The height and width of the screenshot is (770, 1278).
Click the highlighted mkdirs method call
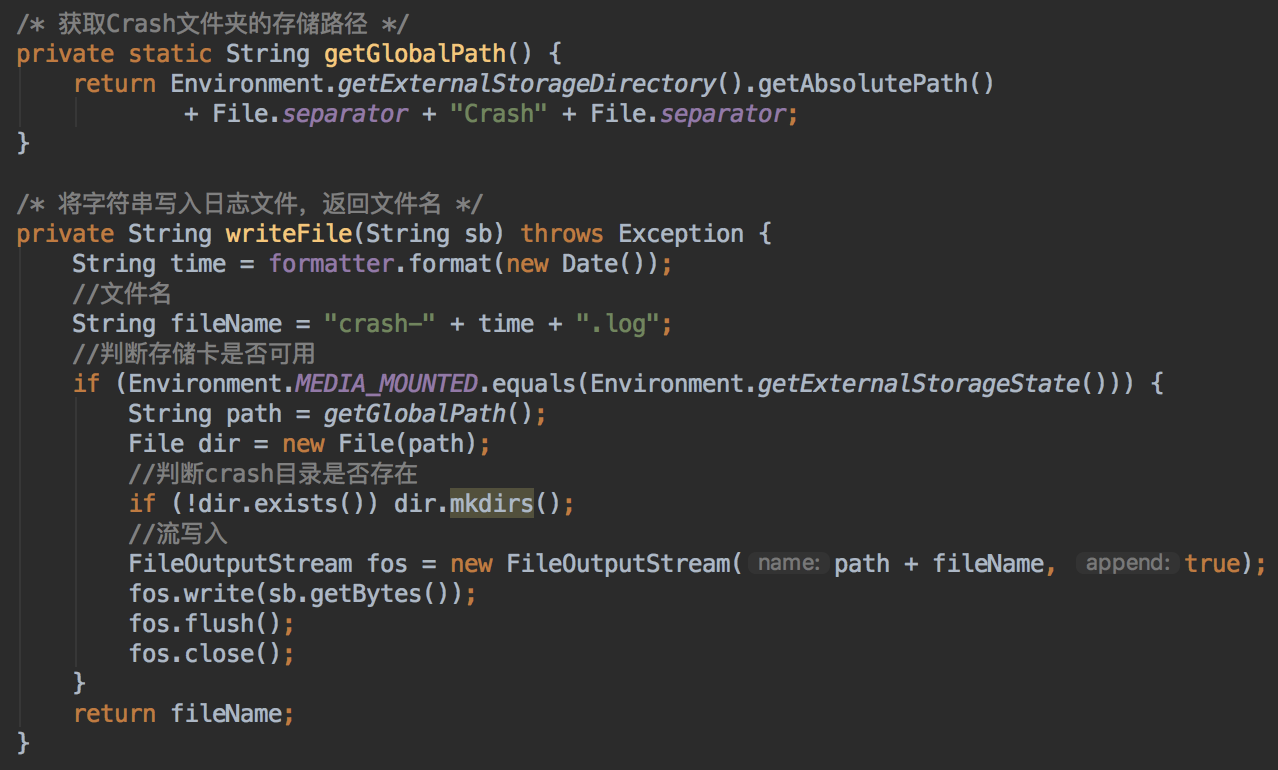(491, 503)
